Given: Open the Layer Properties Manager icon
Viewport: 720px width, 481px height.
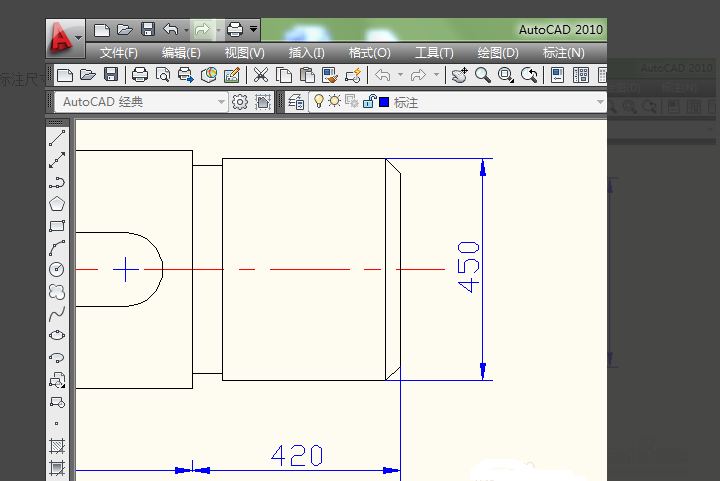Looking at the screenshot, I should [296, 102].
